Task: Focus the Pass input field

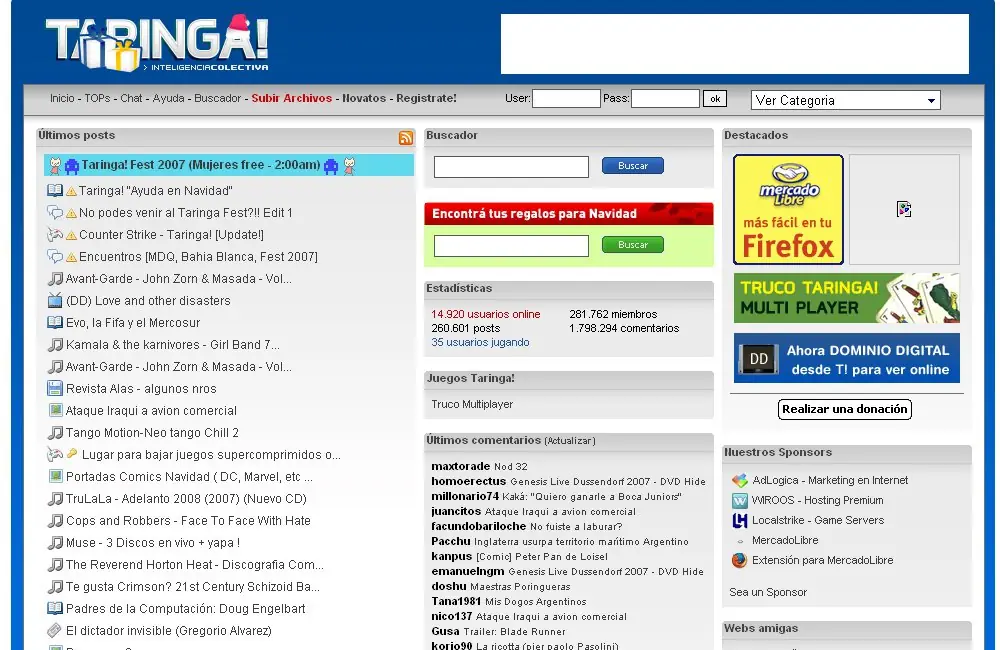Action: pos(665,99)
